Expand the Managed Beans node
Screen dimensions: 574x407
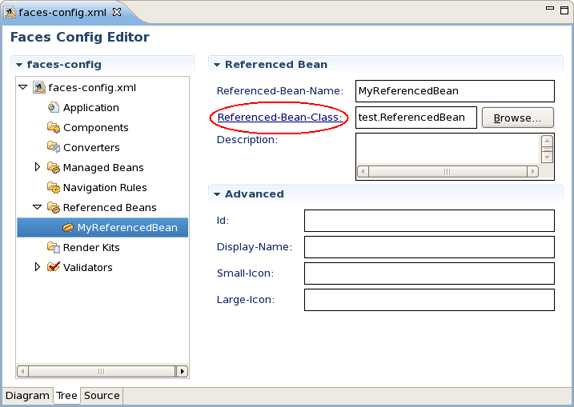(37, 167)
